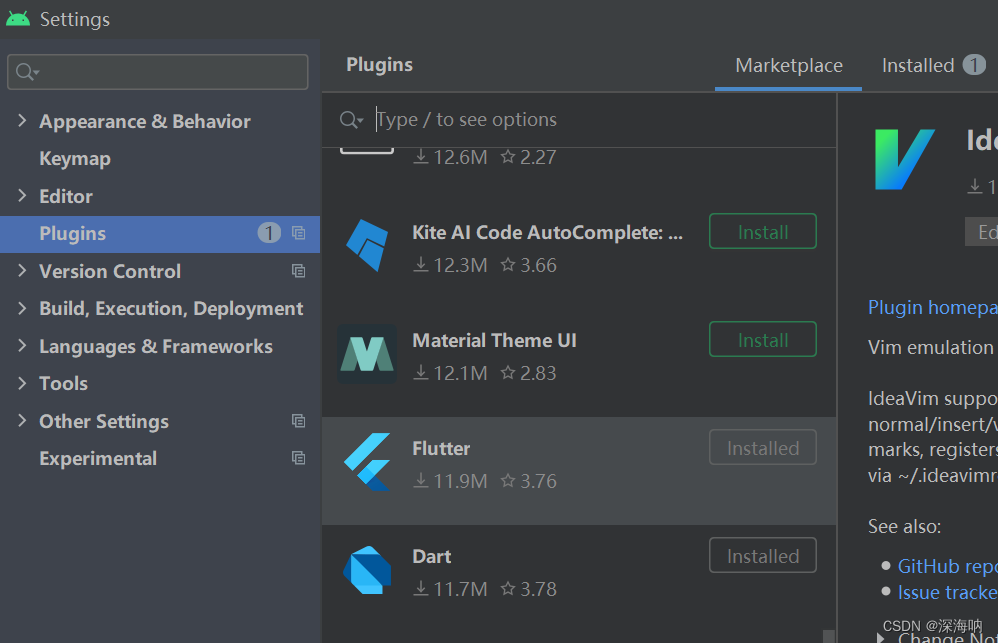This screenshot has height=643, width=998.
Task: Click the 11.7M download count for Dart
Action: click(x=460, y=590)
